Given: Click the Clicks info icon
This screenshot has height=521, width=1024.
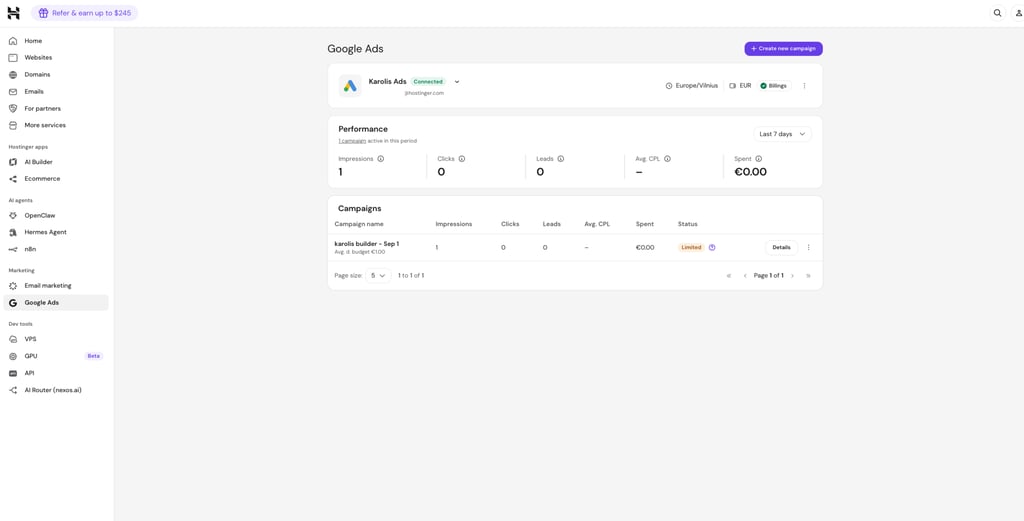Looking at the screenshot, I should pos(462,159).
